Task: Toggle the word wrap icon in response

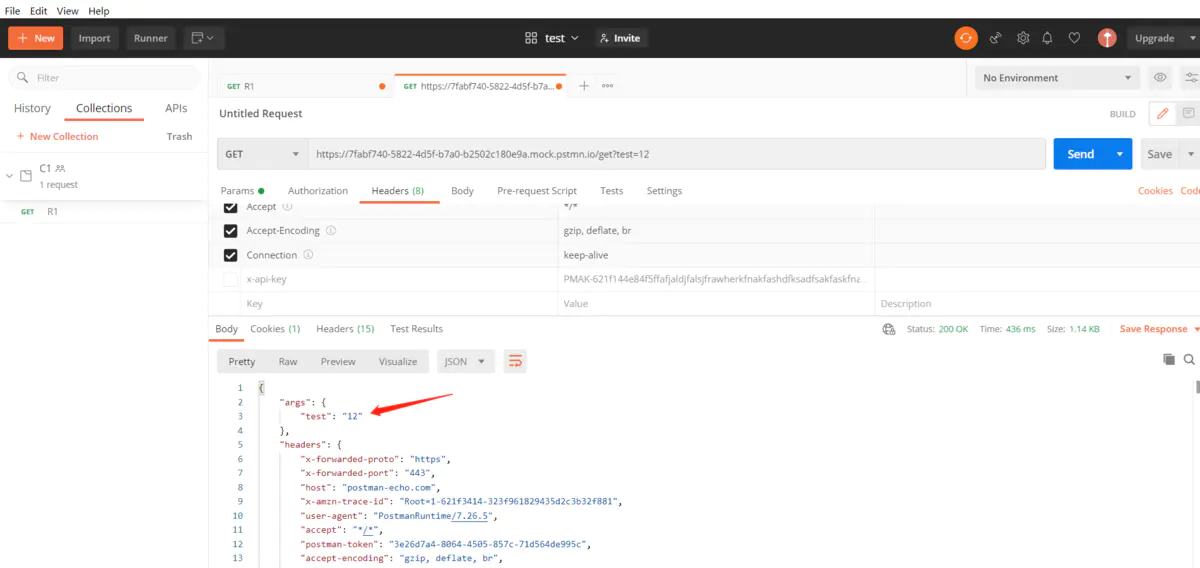Action: 515,361
